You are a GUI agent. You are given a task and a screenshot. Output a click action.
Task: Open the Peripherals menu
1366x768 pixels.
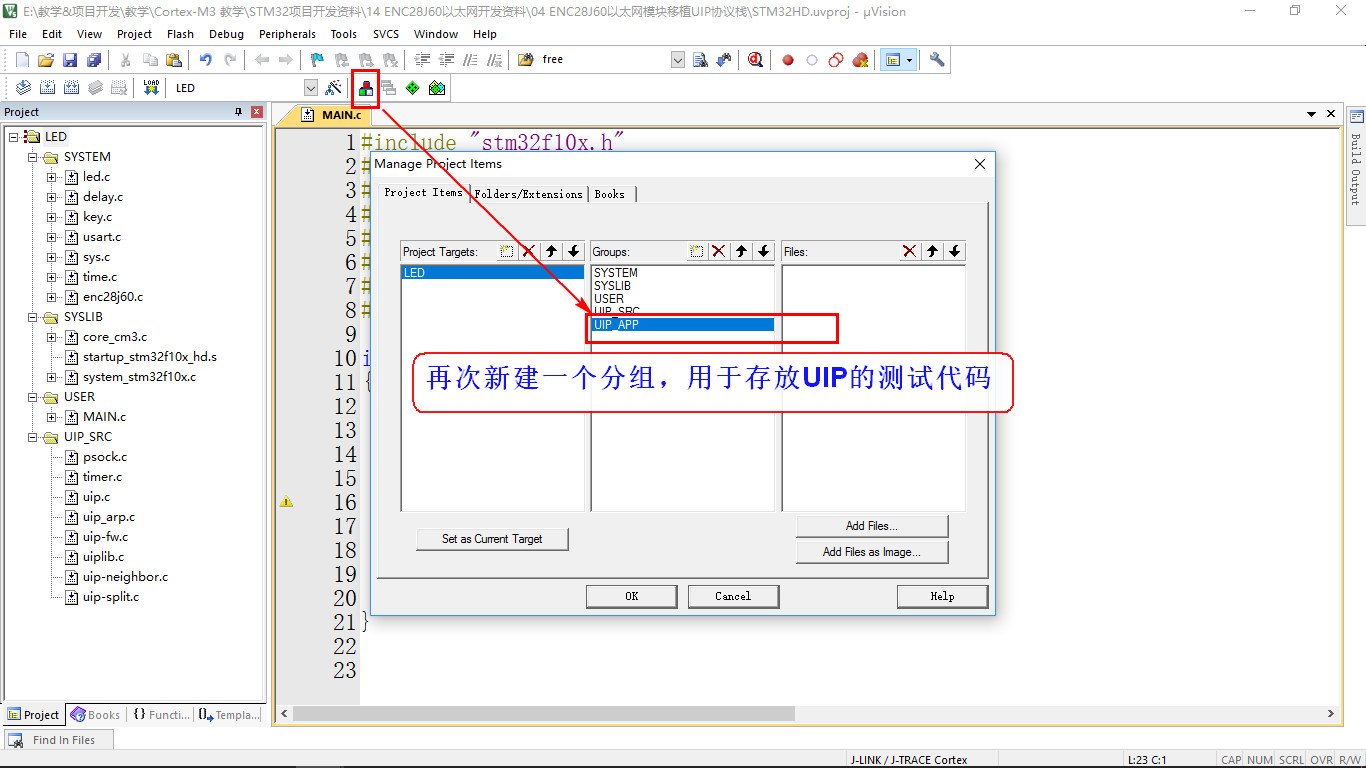(287, 34)
